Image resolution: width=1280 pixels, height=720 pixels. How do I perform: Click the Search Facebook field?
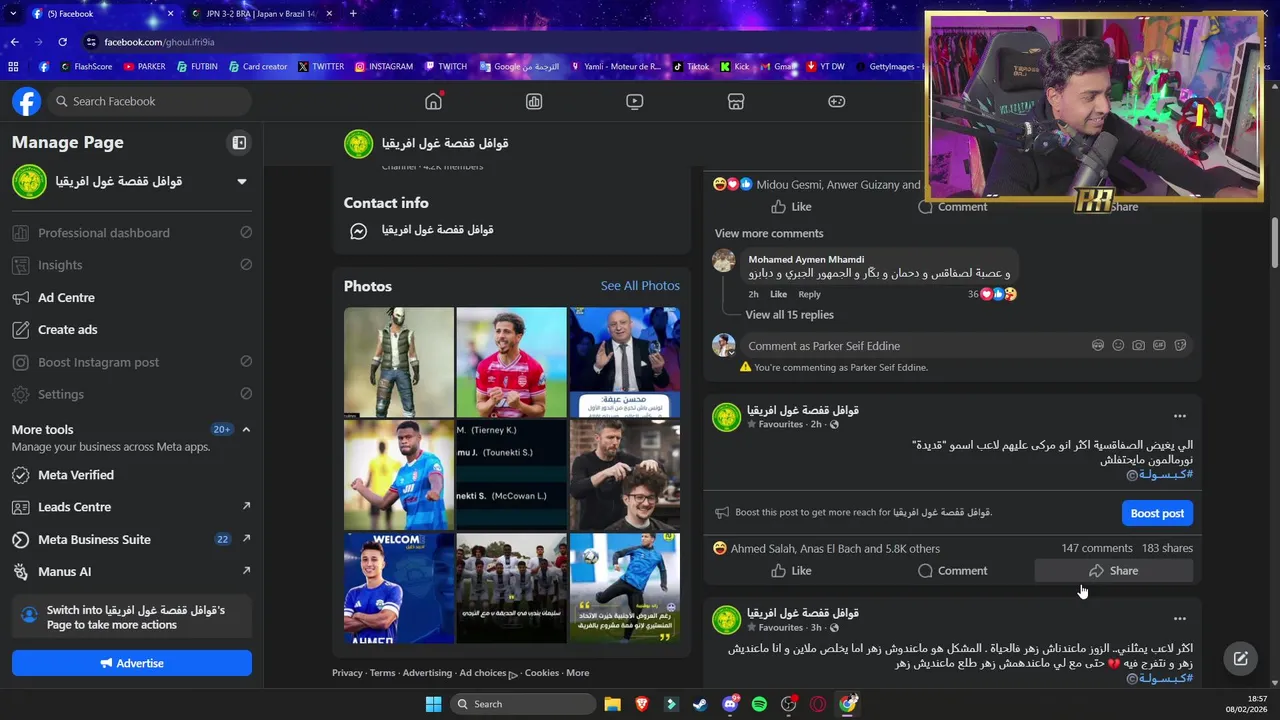150,101
